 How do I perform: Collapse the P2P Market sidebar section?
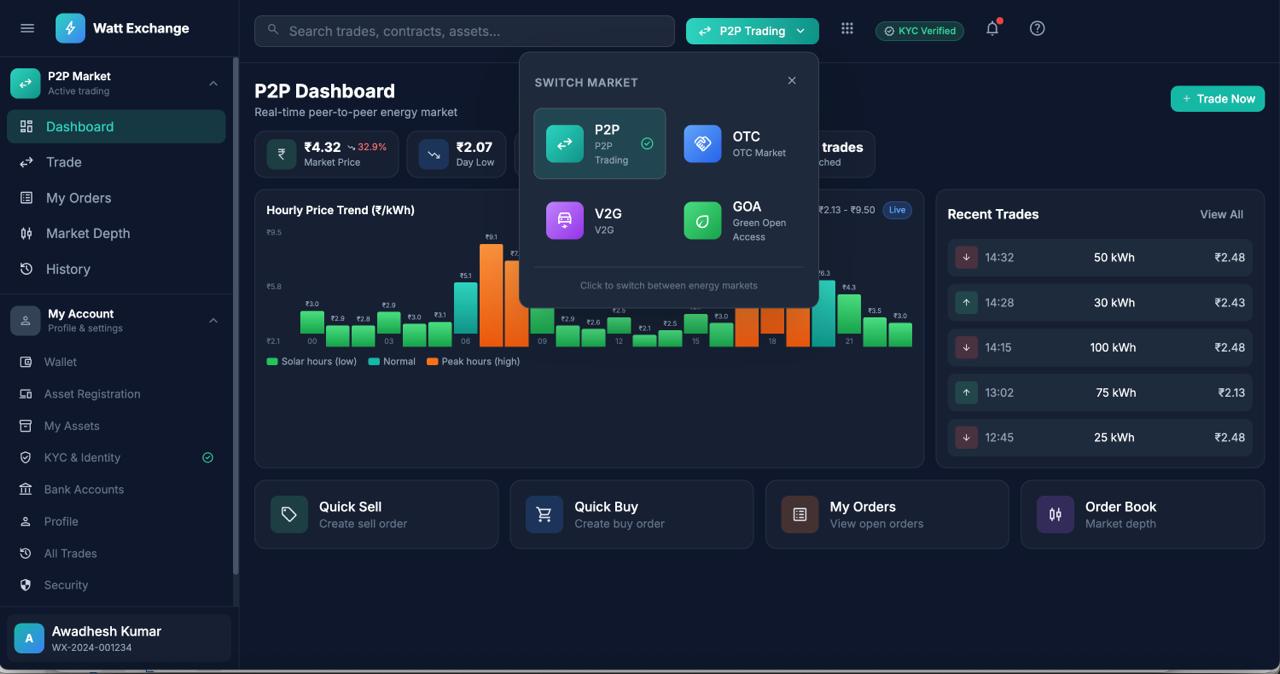(212, 83)
